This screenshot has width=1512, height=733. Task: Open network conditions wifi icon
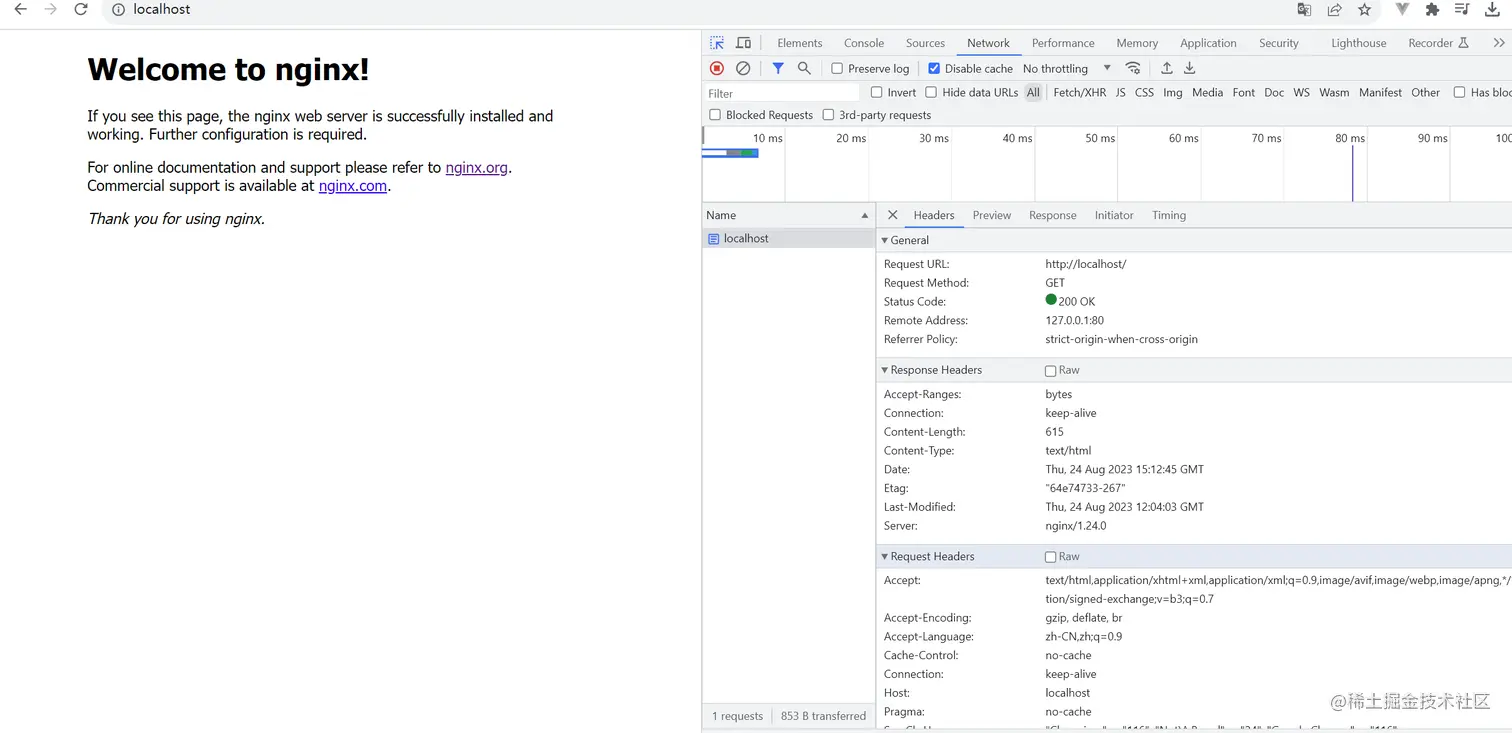pyautogui.click(x=1133, y=68)
